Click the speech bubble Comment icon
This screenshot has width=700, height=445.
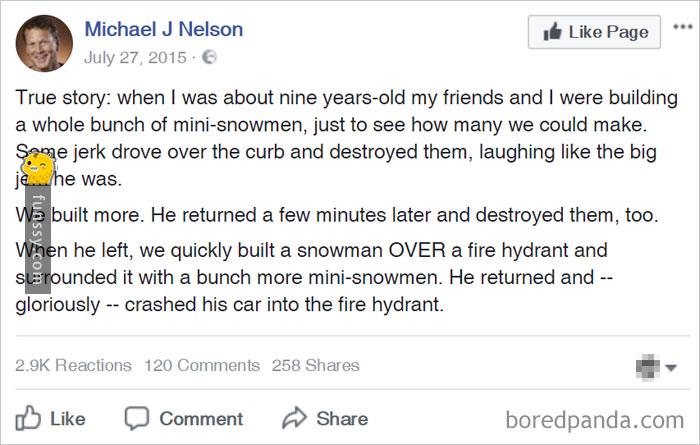coord(137,418)
